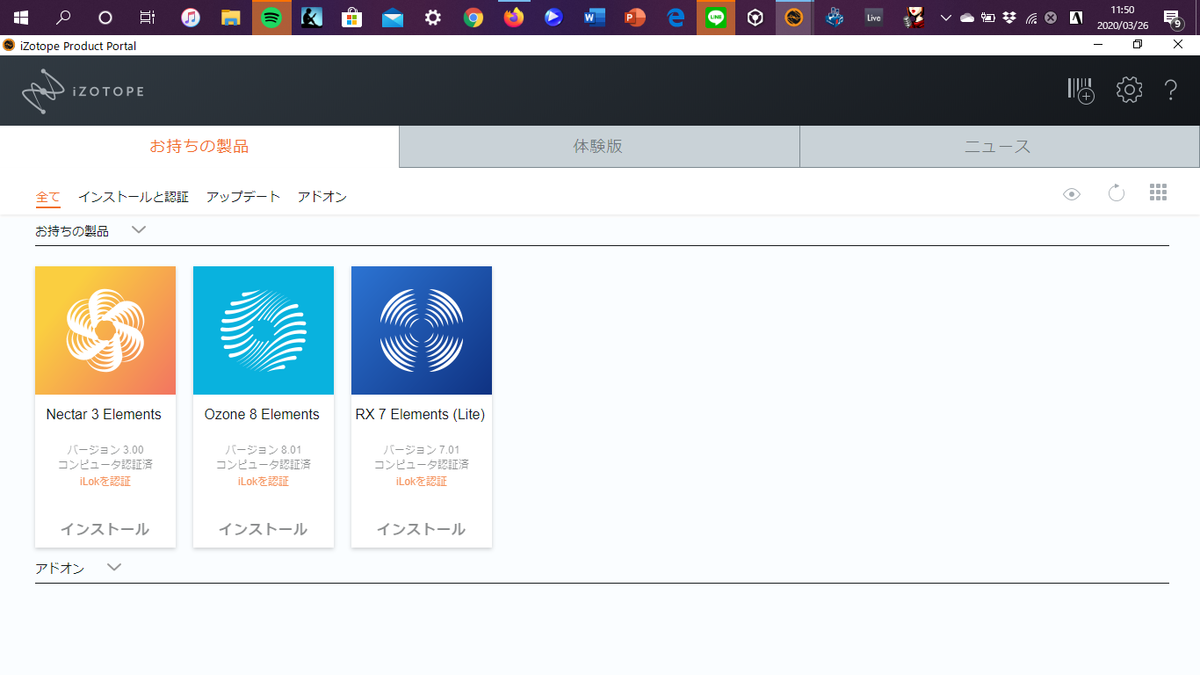
Task: Open Ableton Live from the taskbar
Action: tap(874, 17)
